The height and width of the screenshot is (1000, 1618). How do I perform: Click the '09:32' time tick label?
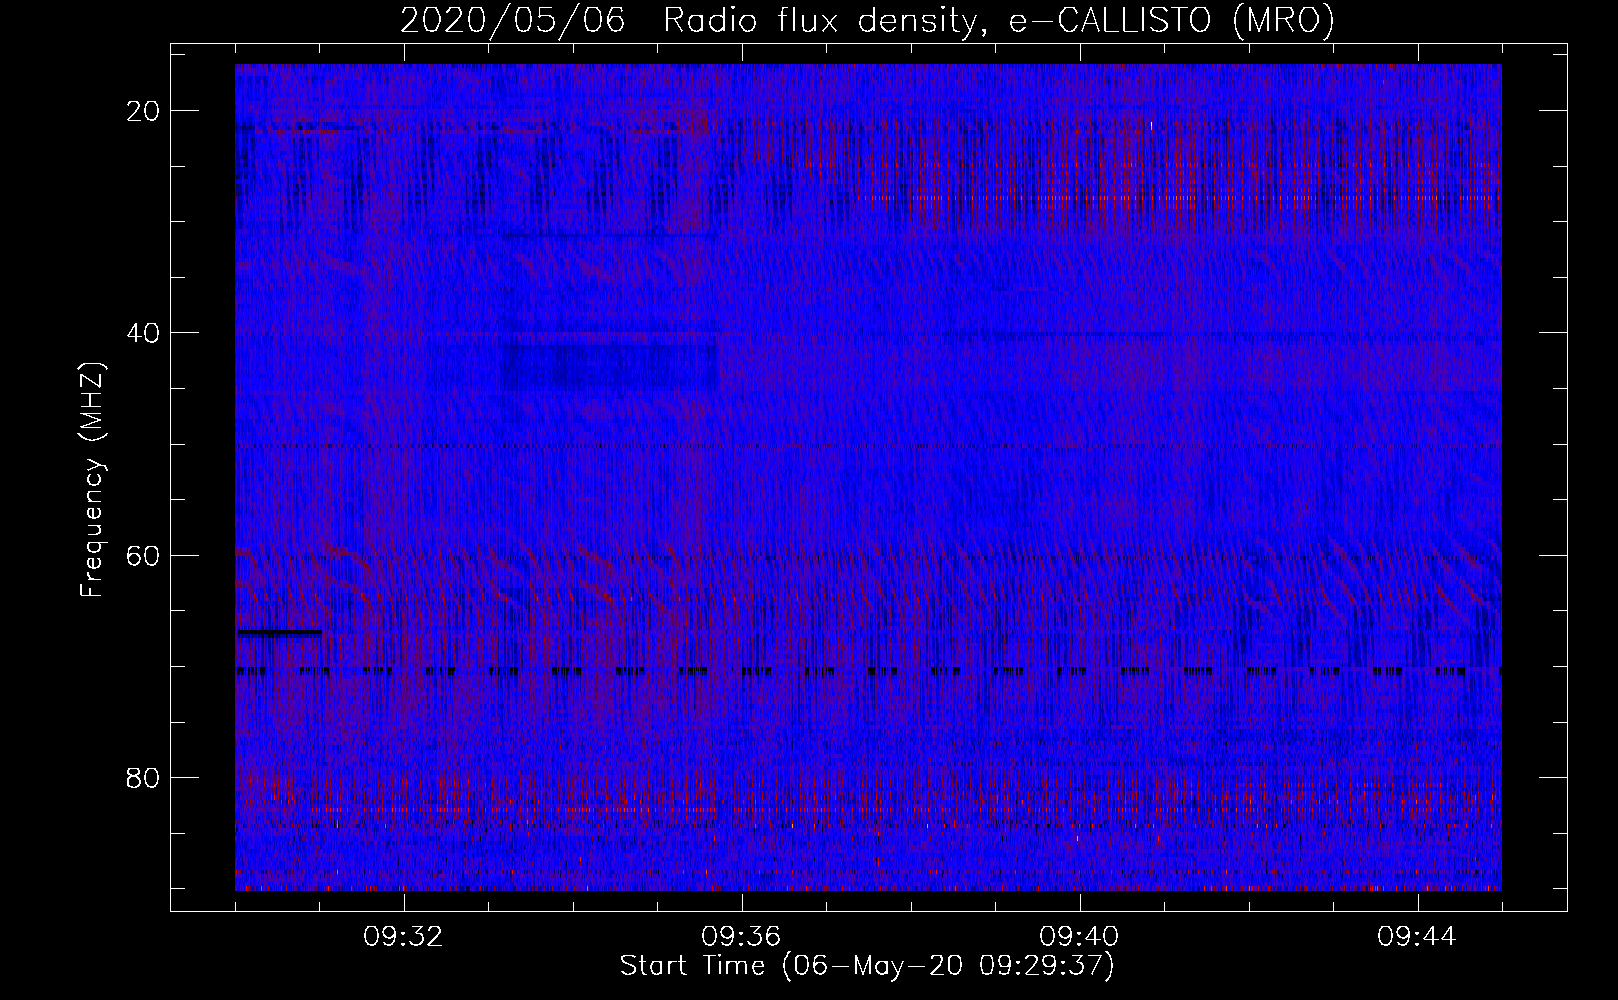pos(403,937)
